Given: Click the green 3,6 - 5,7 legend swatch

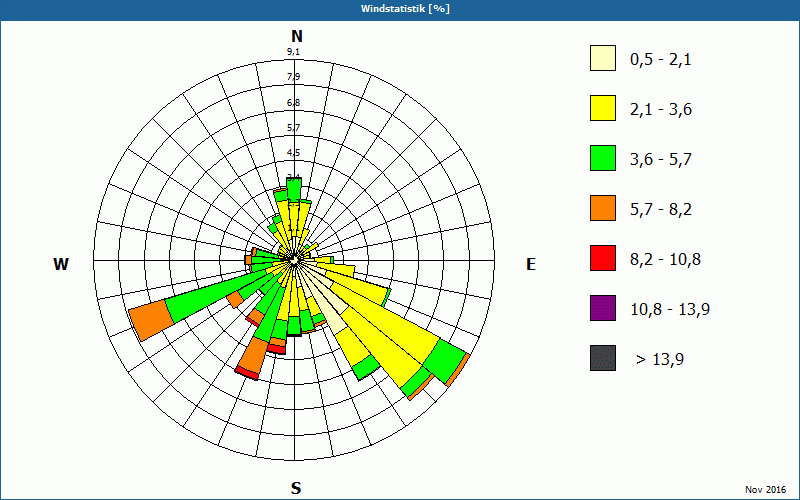Looking at the screenshot, I should pos(603,158).
